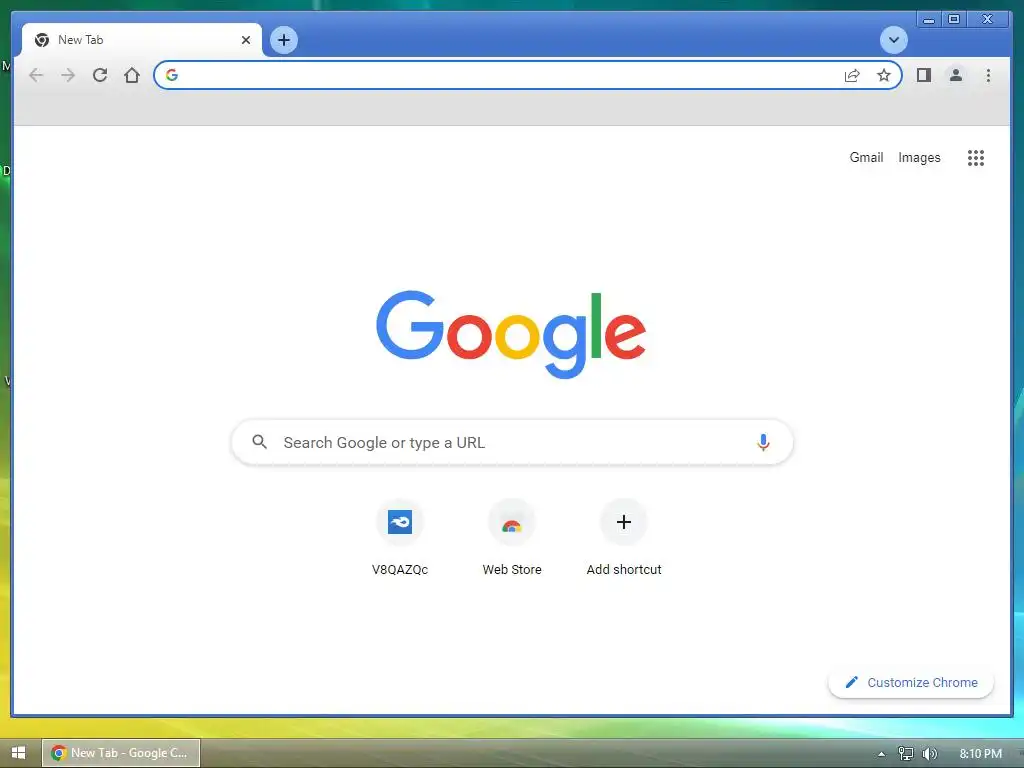Open Chrome's three-dot menu
Screen dimensions: 1024x768
[x=988, y=75]
